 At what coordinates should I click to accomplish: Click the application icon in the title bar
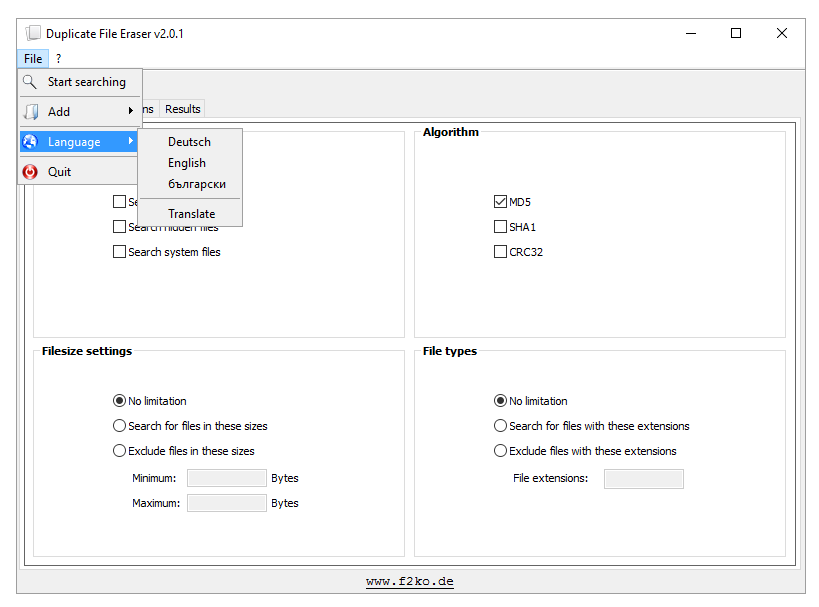32,33
